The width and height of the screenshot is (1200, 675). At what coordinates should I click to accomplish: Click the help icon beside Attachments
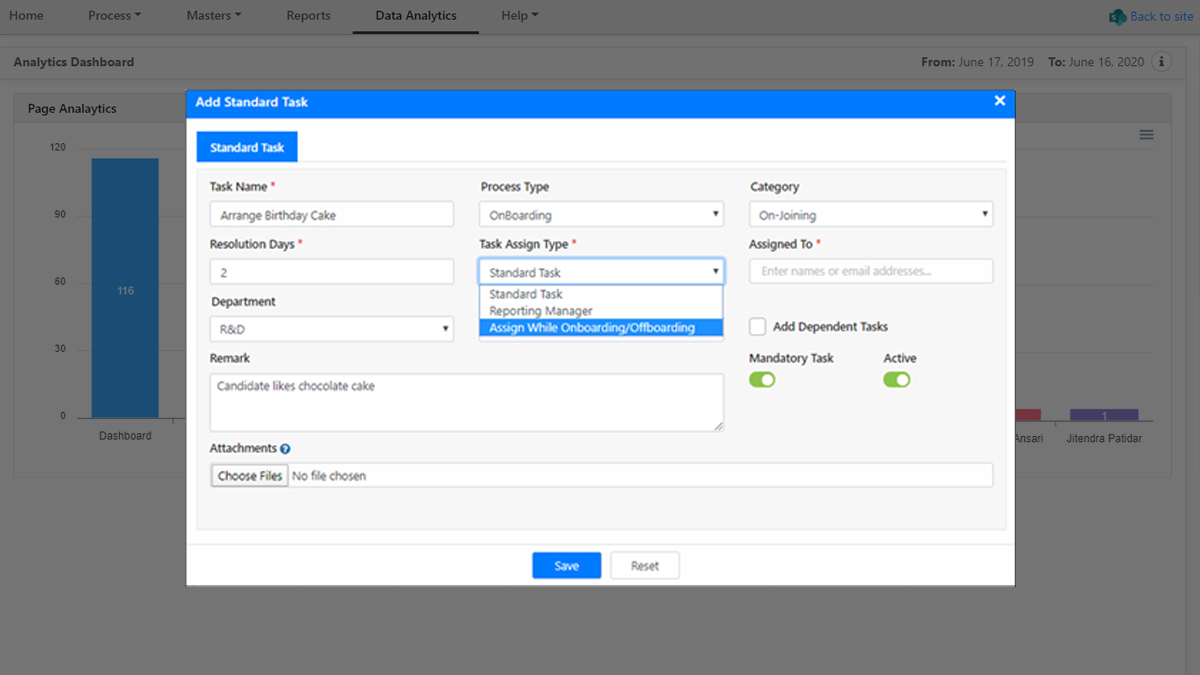pyautogui.click(x=287, y=448)
